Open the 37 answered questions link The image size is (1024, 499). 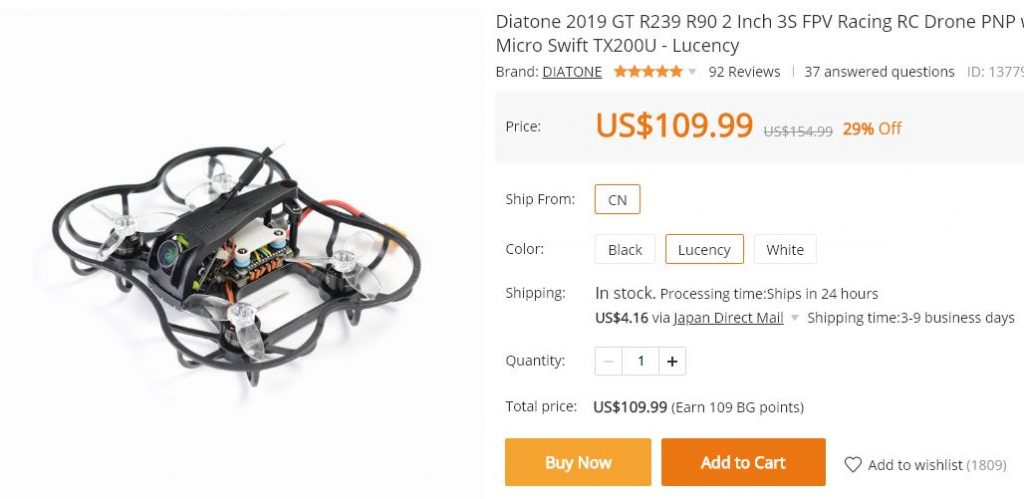[879, 72]
